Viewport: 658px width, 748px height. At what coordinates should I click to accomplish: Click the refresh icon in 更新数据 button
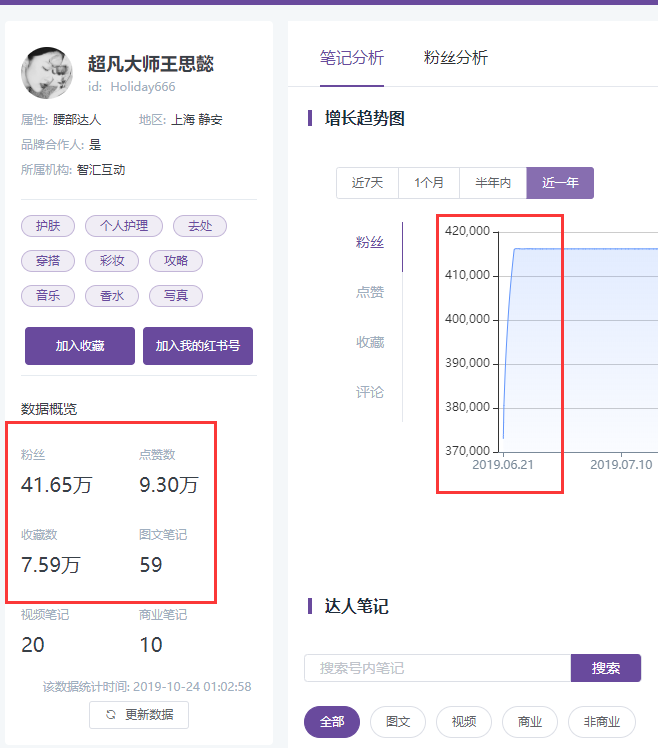pyautogui.click(x=111, y=714)
